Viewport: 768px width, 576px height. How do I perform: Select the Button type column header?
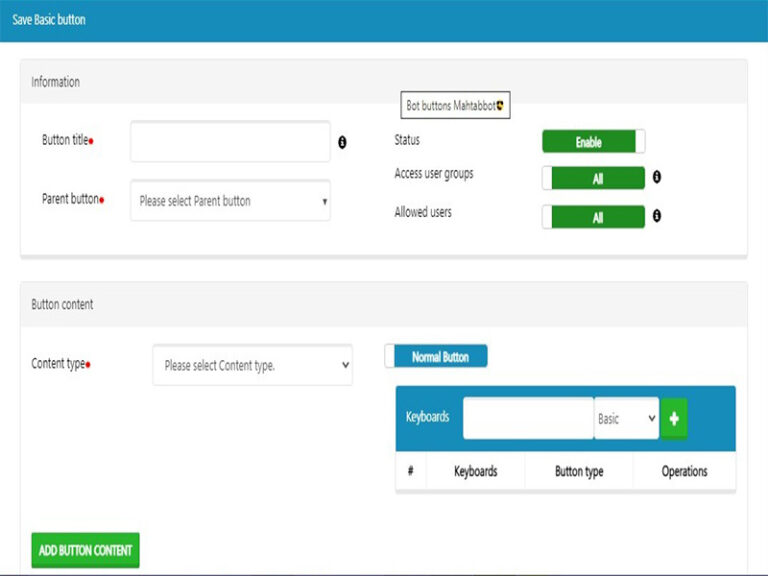pos(579,471)
